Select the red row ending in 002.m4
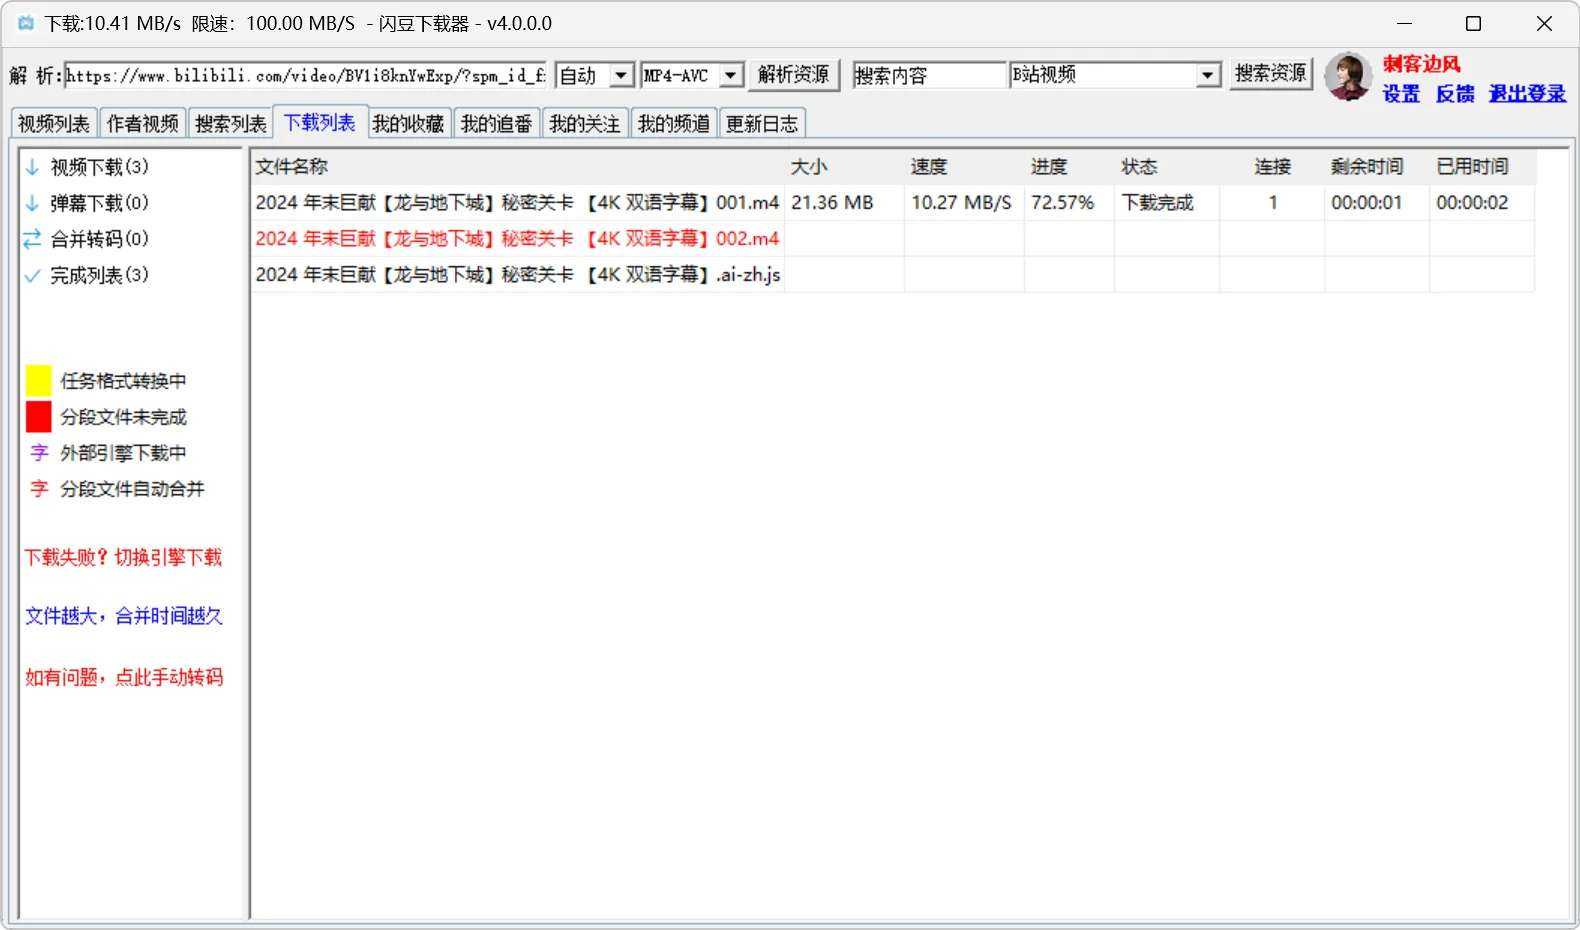Image resolution: width=1580 pixels, height=930 pixels. (892, 239)
